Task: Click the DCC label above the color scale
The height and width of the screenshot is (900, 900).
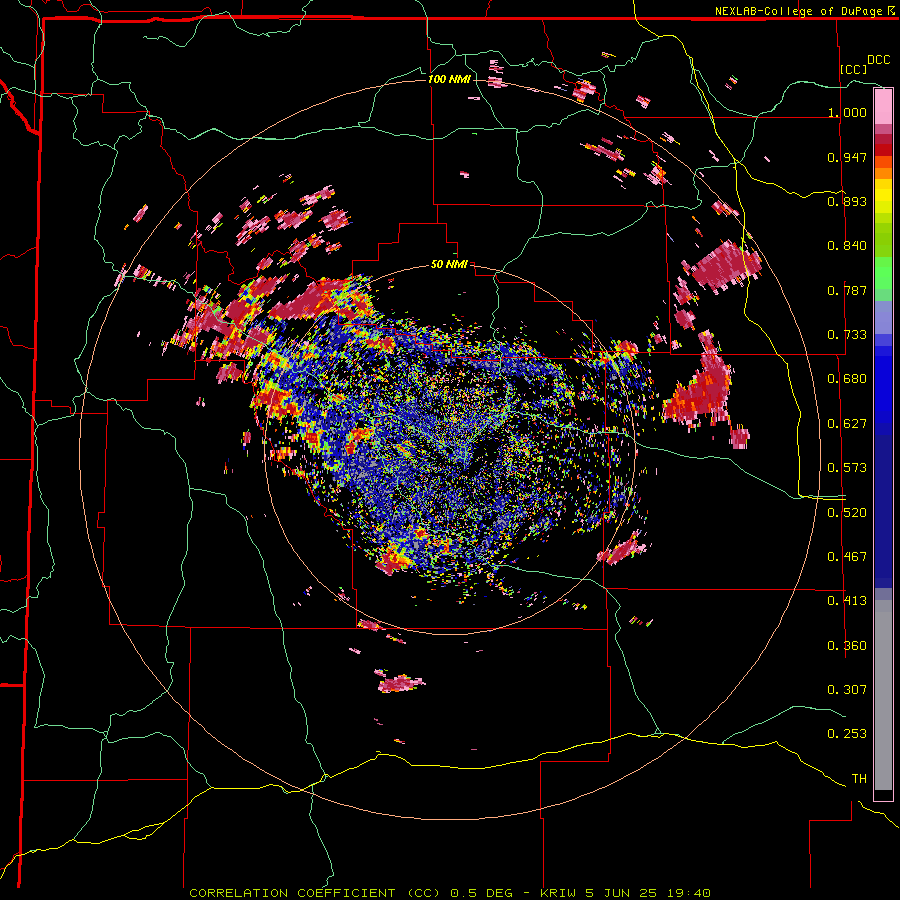Action: (878, 60)
